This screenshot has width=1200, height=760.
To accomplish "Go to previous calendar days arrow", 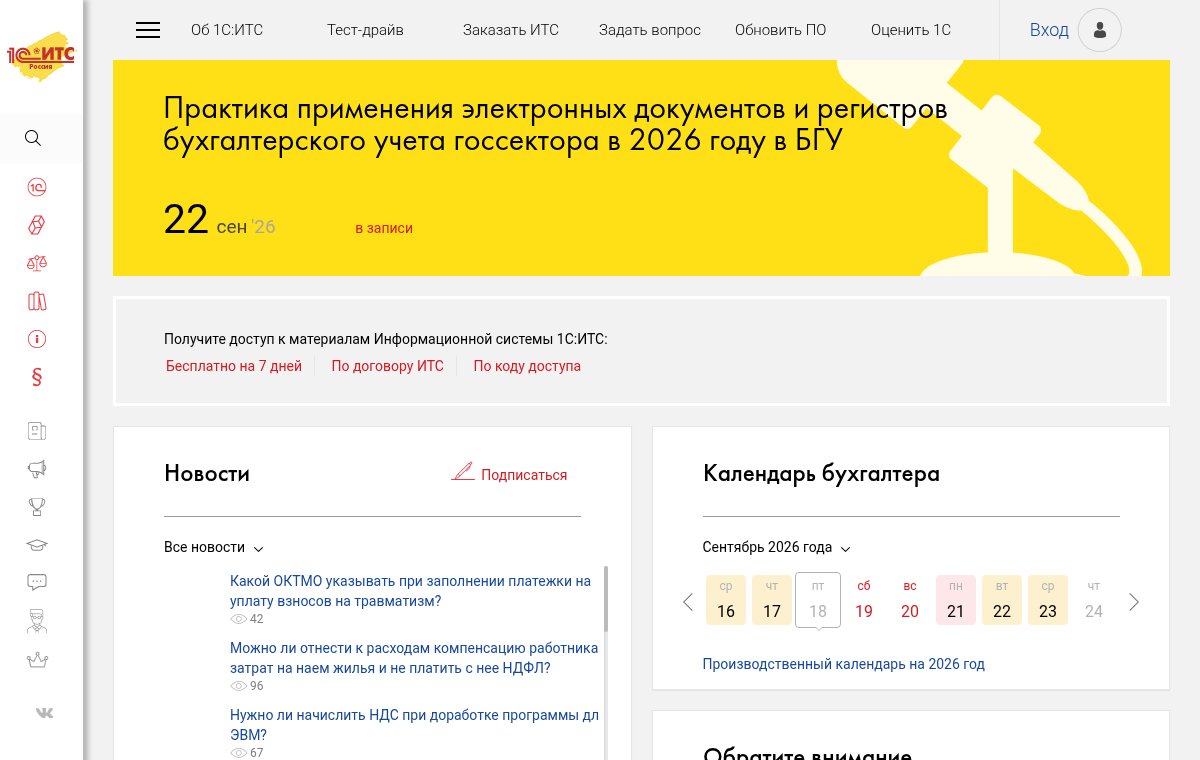I will (688, 602).
